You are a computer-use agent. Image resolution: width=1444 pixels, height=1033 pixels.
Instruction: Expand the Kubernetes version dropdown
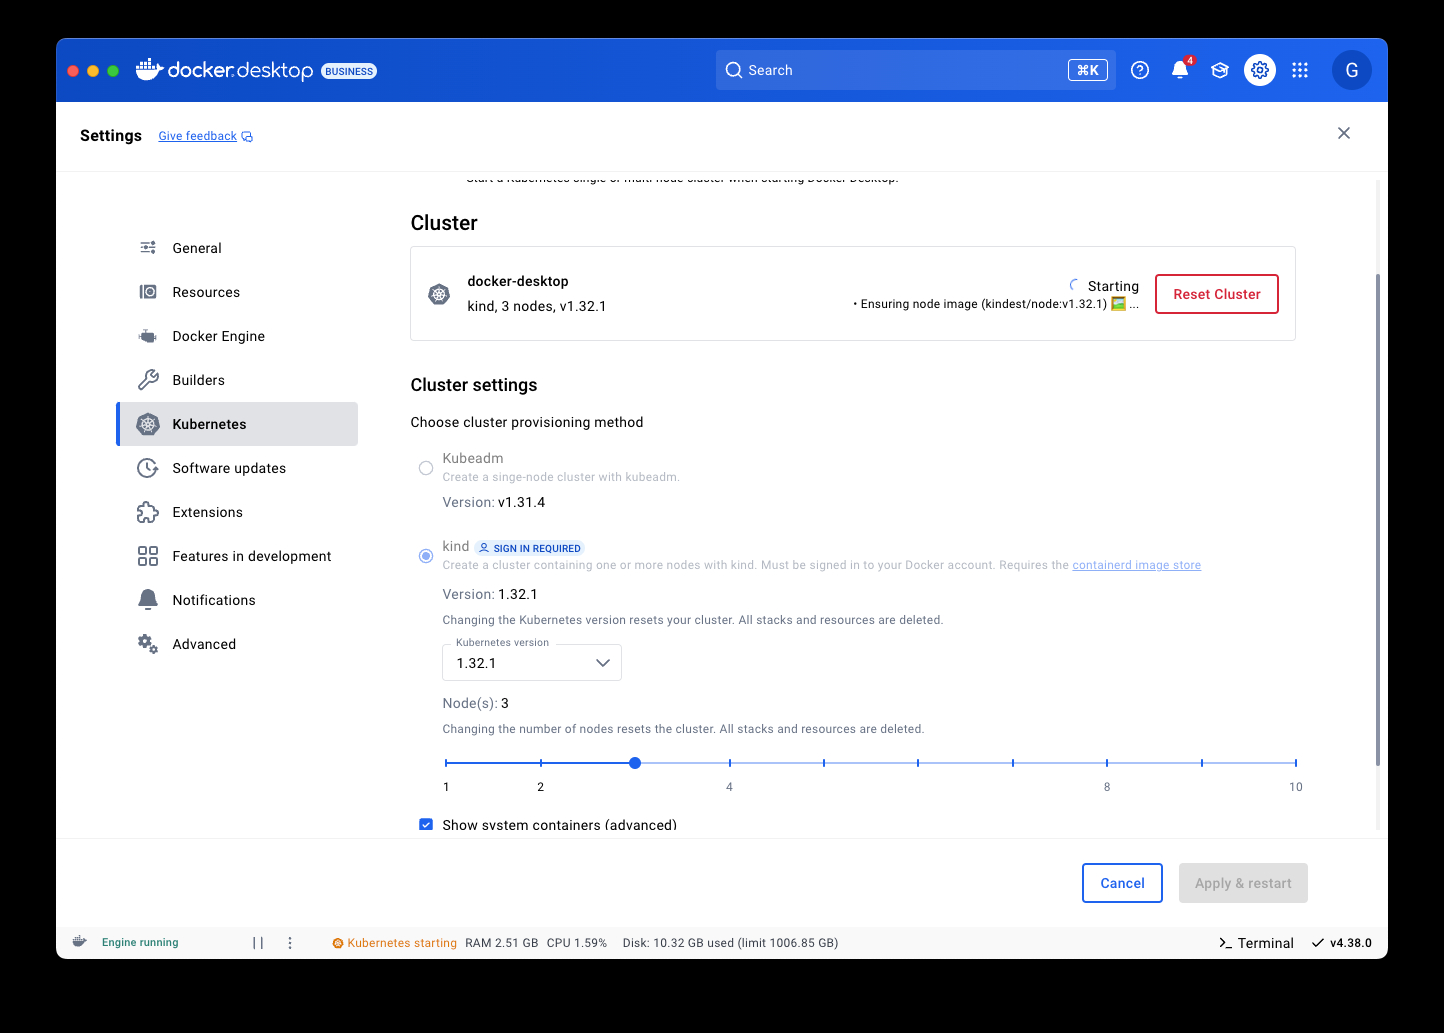[x=532, y=663]
